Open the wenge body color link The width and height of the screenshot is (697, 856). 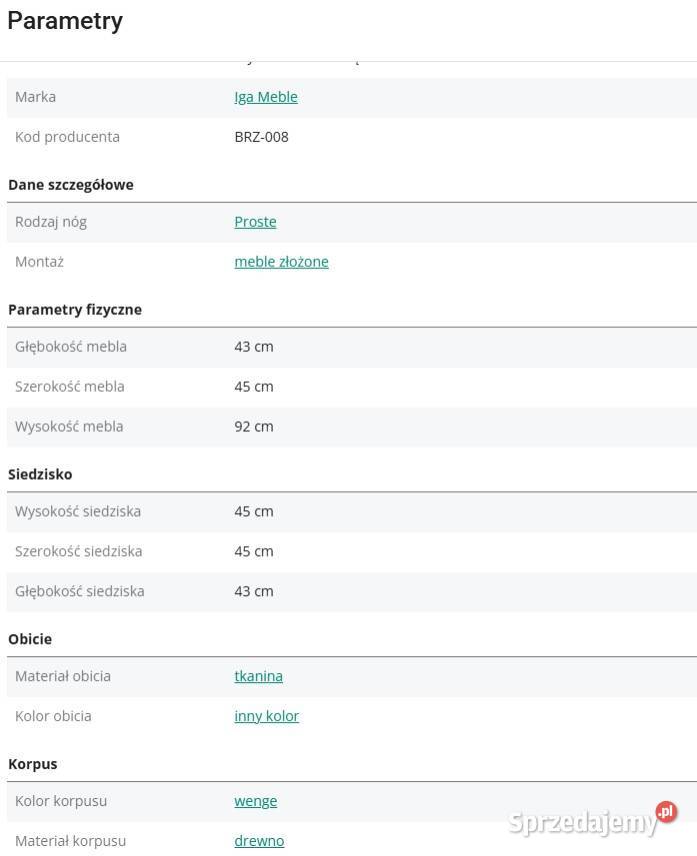(255, 801)
